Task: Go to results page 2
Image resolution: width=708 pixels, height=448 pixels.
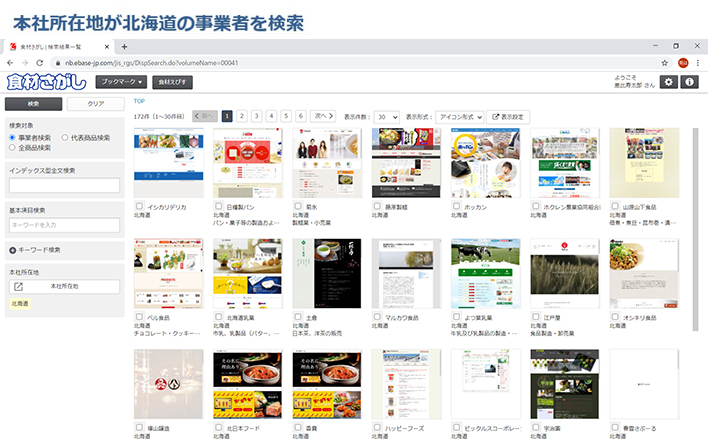Action: [242, 117]
